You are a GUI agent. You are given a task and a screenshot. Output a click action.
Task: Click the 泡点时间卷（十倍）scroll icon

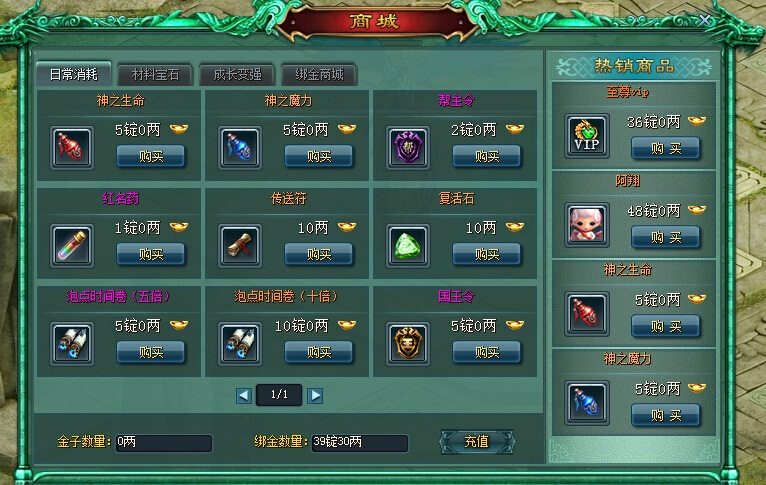coord(240,343)
